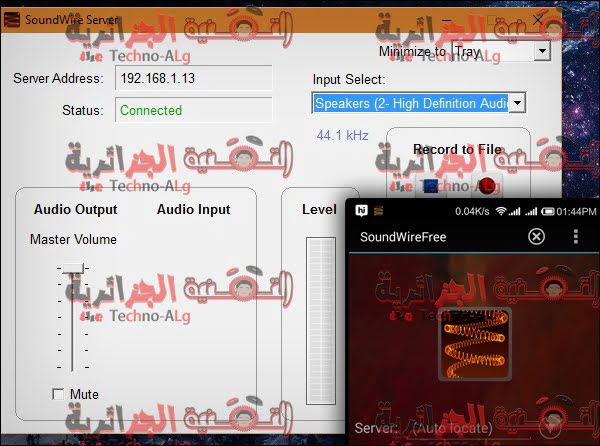Open SoundWireFree three-dot overflow menu
Screen dimensions: 600x446
point(576,236)
